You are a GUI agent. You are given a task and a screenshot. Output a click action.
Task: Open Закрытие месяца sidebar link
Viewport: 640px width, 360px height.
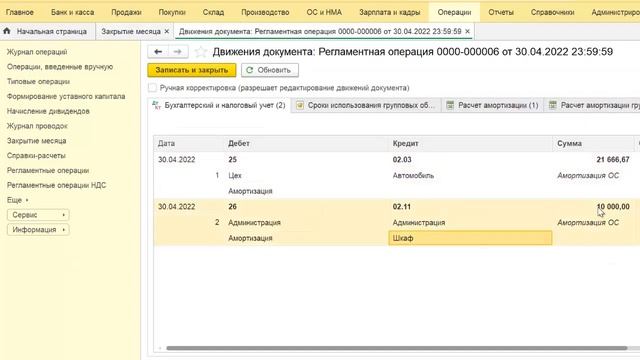click(36, 141)
